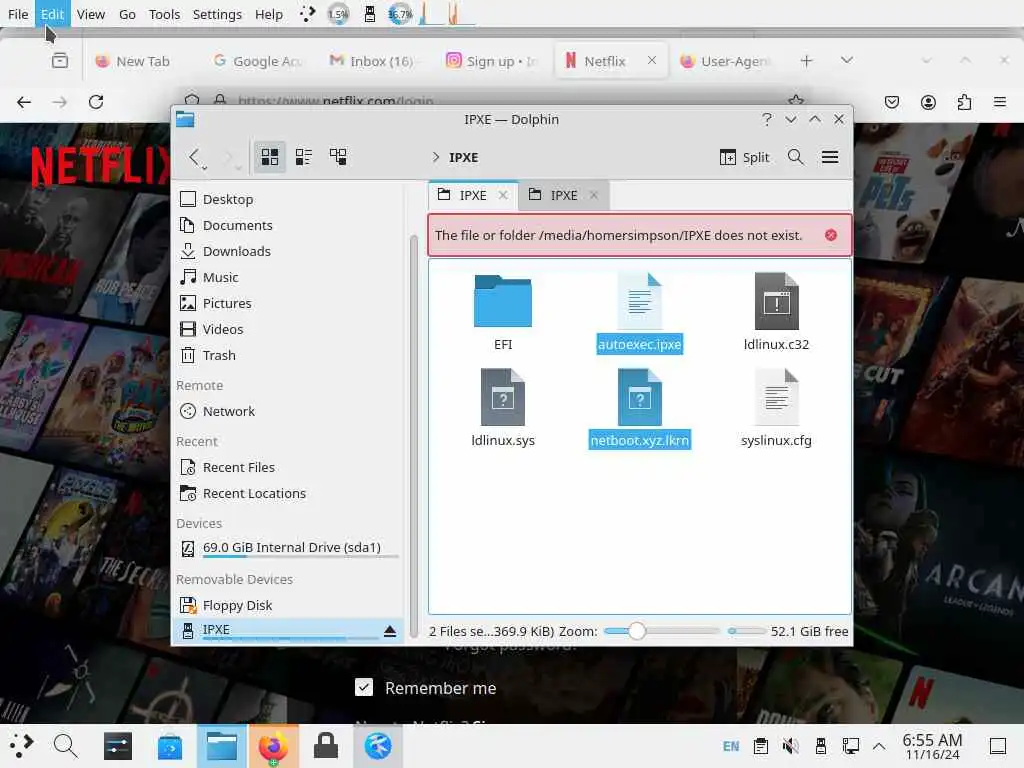Dismiss the folder does not exist error
This screenshot has height=768, width=1024.
[831, 235]
